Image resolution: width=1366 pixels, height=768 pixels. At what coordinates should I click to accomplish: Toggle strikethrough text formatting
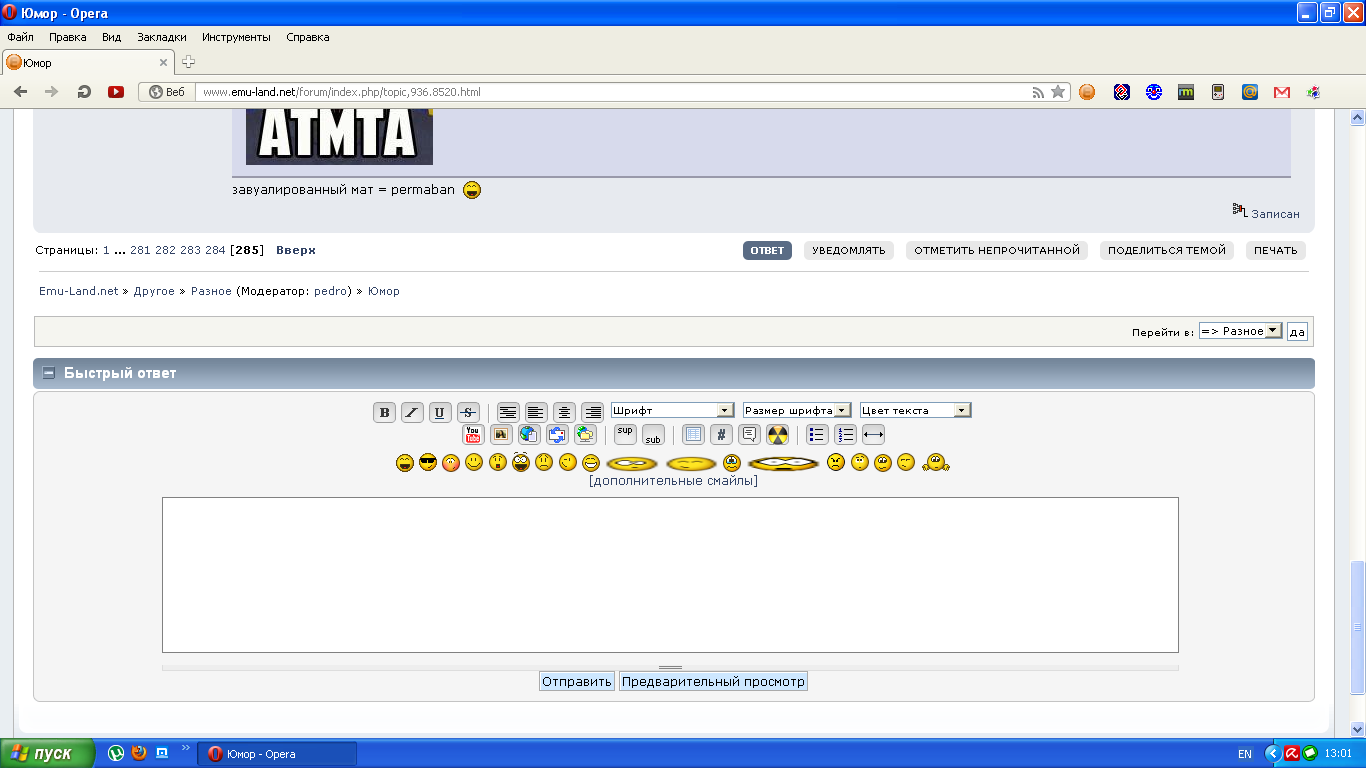coord(468,412)
